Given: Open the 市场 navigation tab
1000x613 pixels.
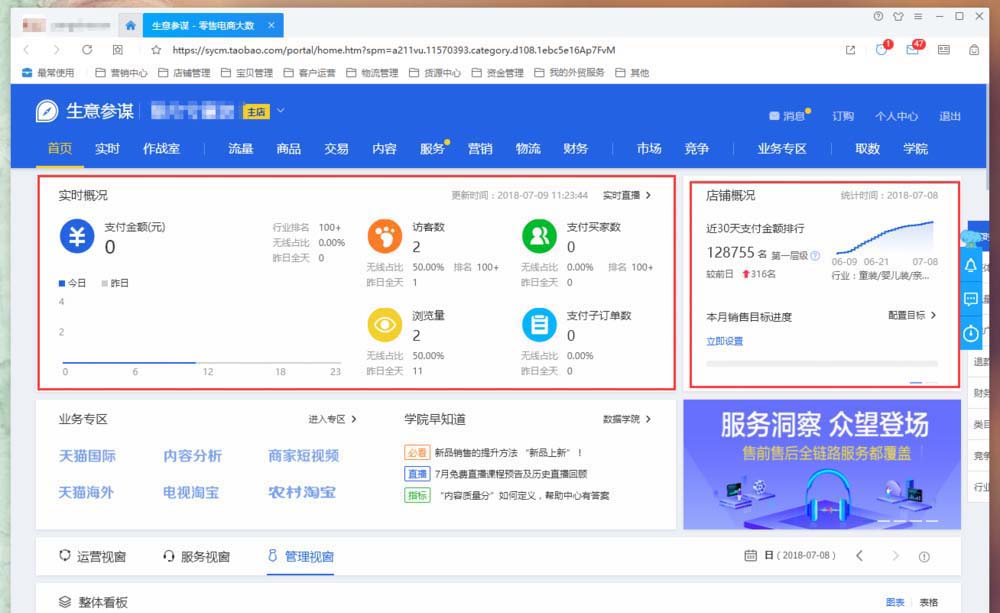Looking at the screenshot, I should [649, 149].
